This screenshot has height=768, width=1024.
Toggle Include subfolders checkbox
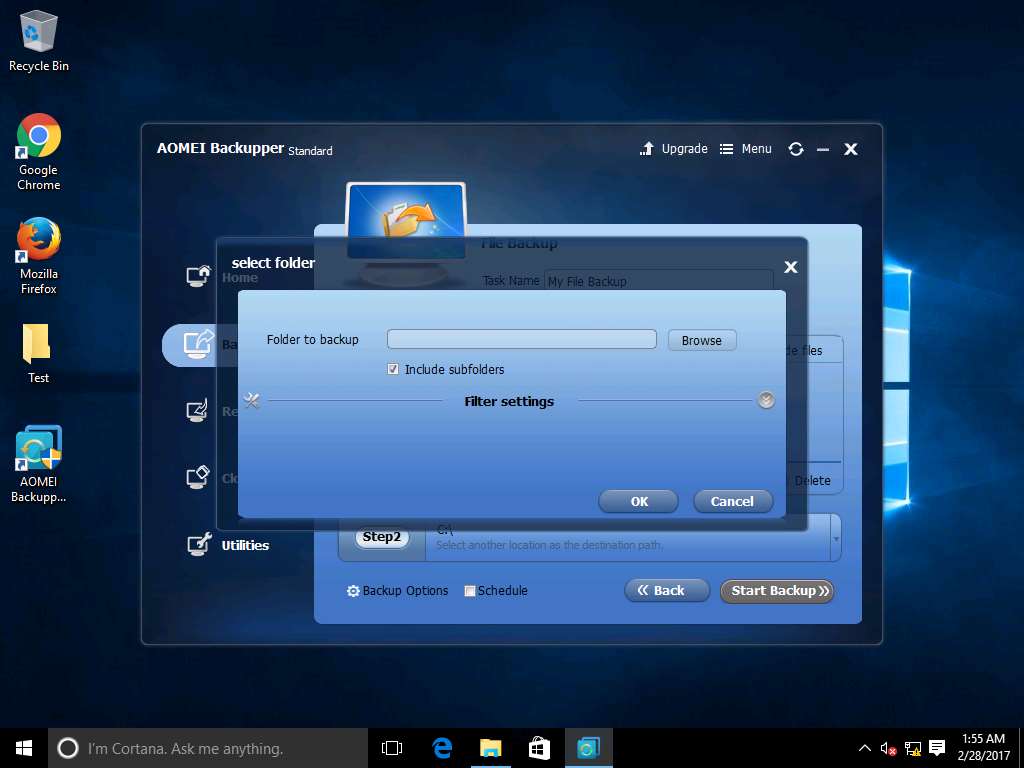pyautogui.click(x=393, y=369)
